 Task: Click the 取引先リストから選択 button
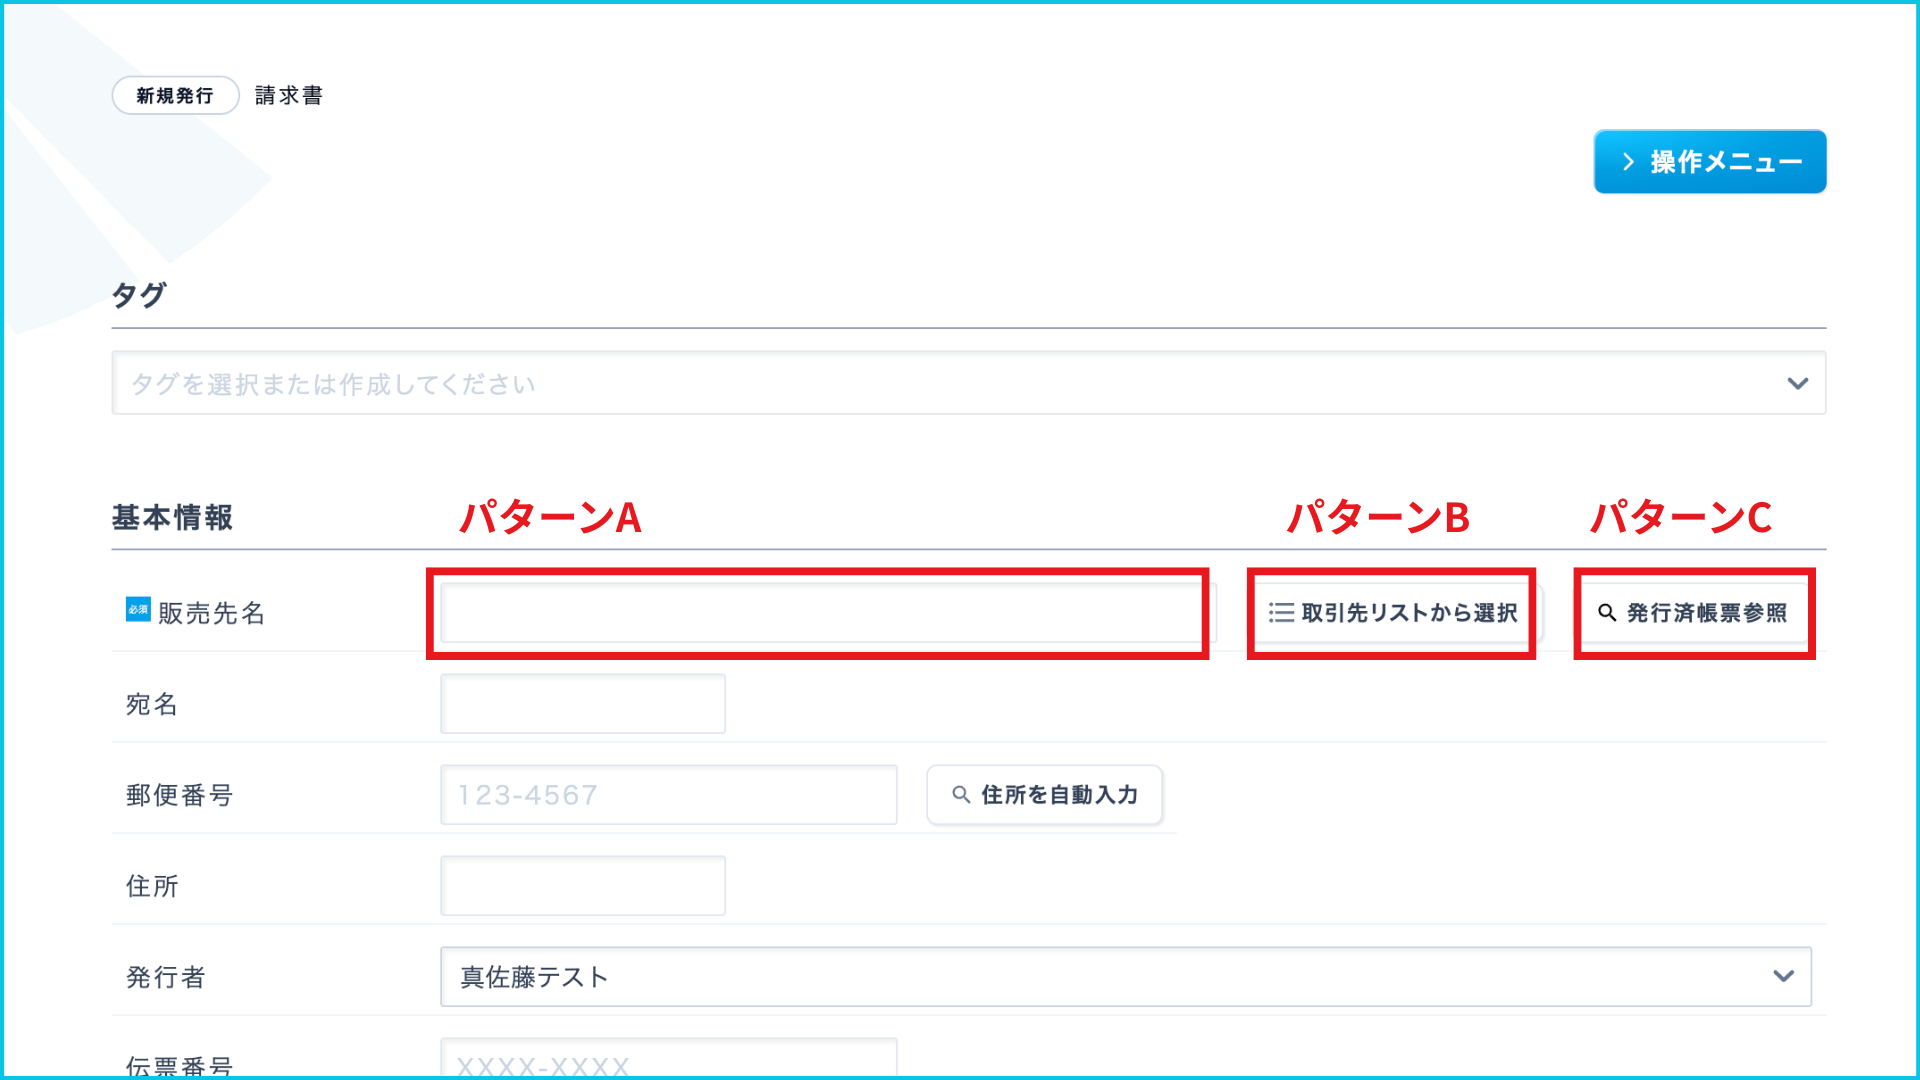pos(1393,613)
